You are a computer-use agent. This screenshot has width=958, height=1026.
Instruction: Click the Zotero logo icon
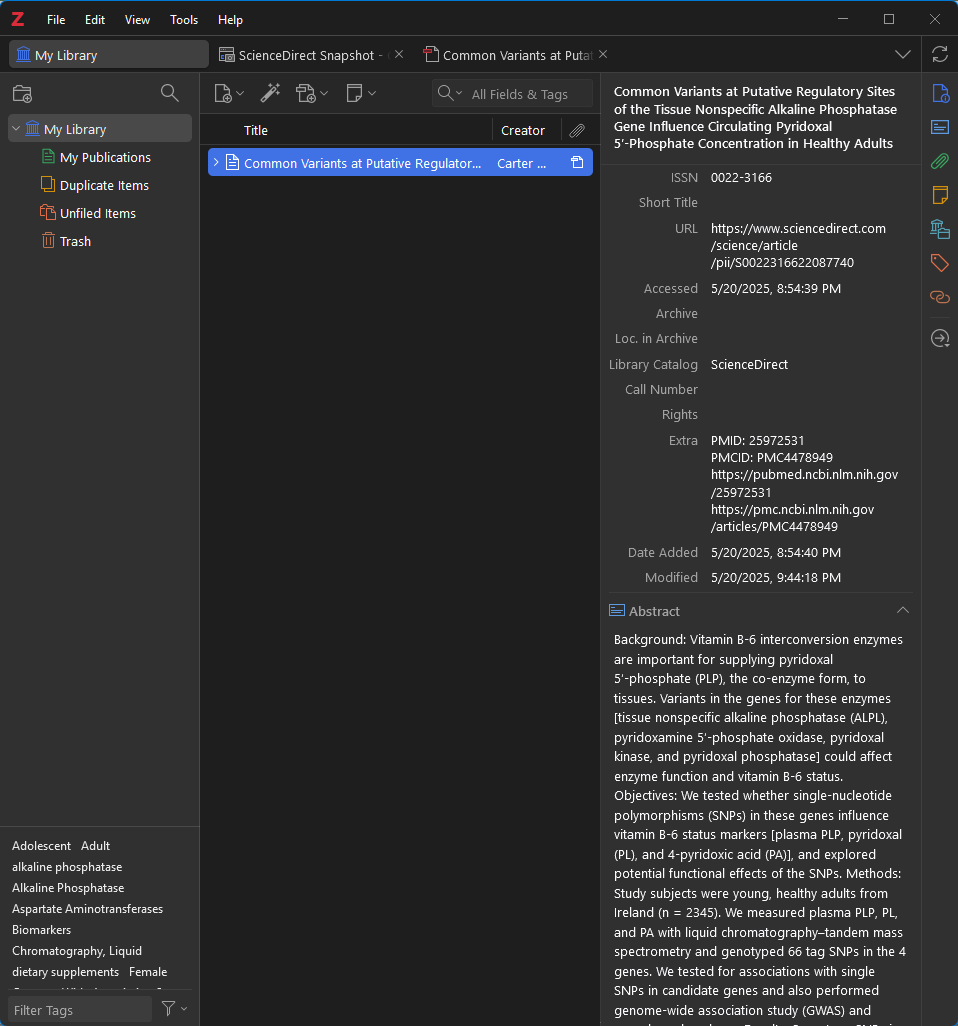18,20
